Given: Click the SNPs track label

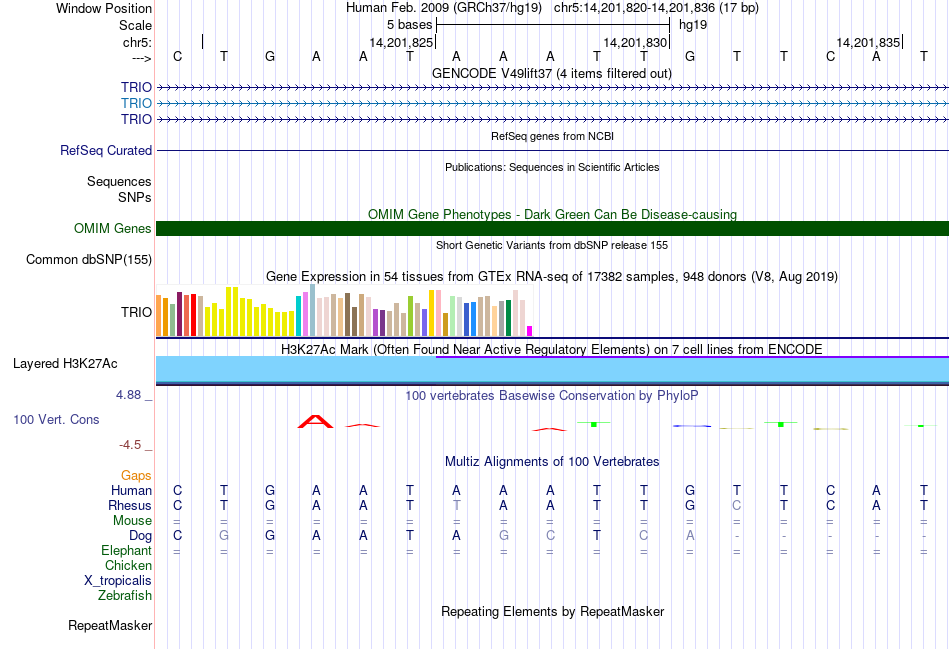Looking at the screenshot, I should [x=135, y=197].
